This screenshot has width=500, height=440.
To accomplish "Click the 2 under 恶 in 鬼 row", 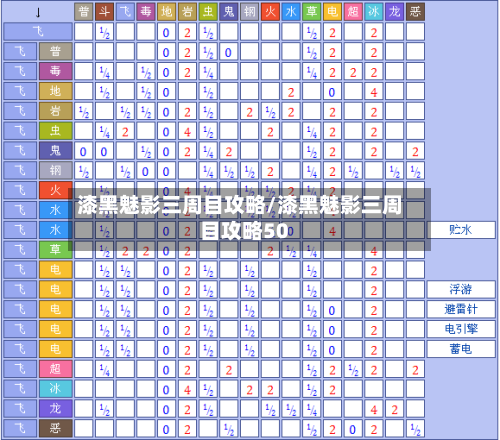I will (415, 152).
